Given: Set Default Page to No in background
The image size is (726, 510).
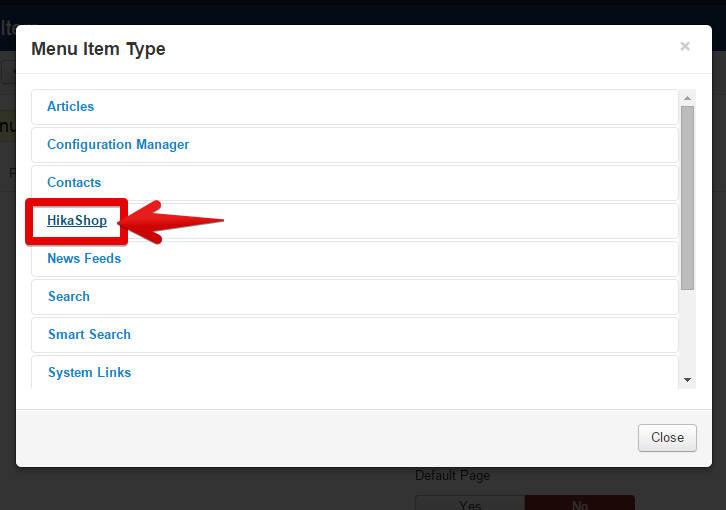Looking at the screenshot, I should coord(580,503).
